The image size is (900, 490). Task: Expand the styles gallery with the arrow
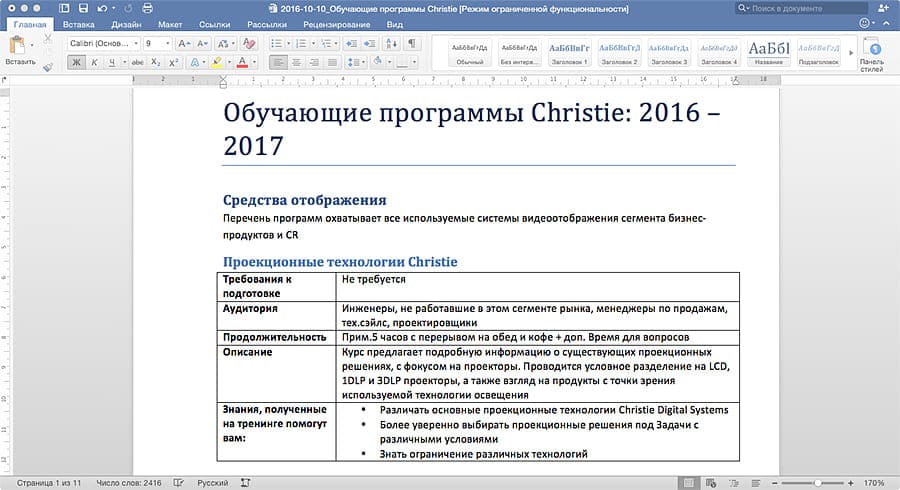[x=851, y=52]
